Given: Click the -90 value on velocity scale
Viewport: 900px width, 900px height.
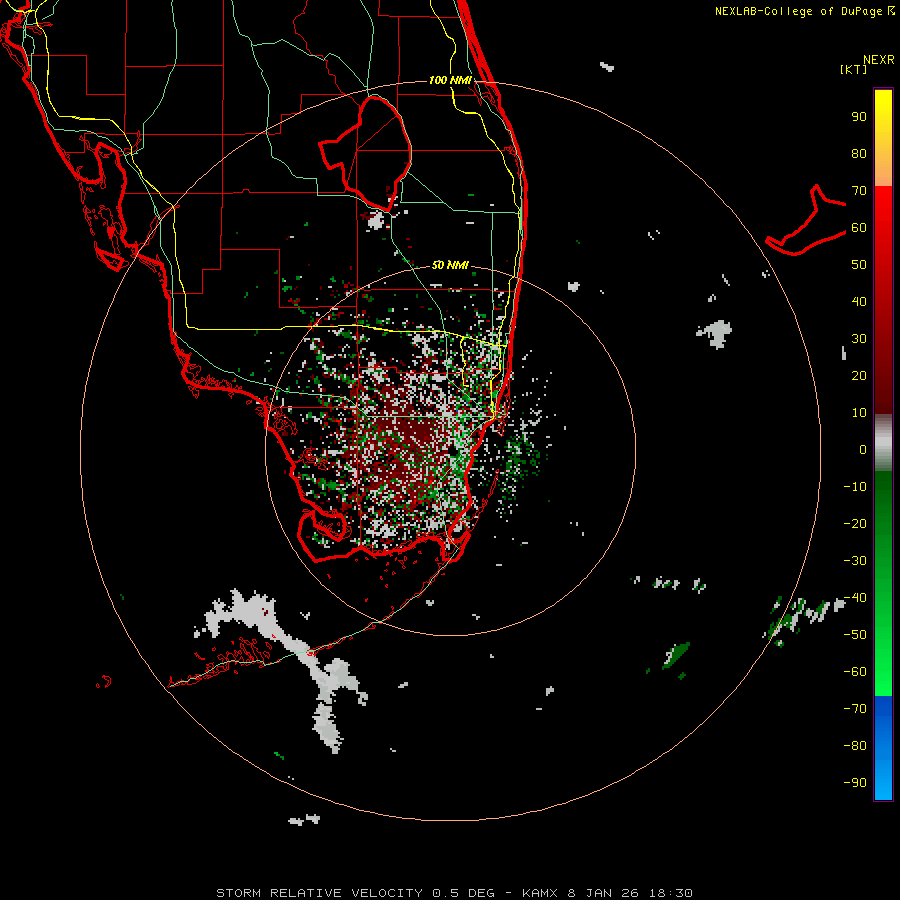Looking at the screenshot, I should pos(855,783).
